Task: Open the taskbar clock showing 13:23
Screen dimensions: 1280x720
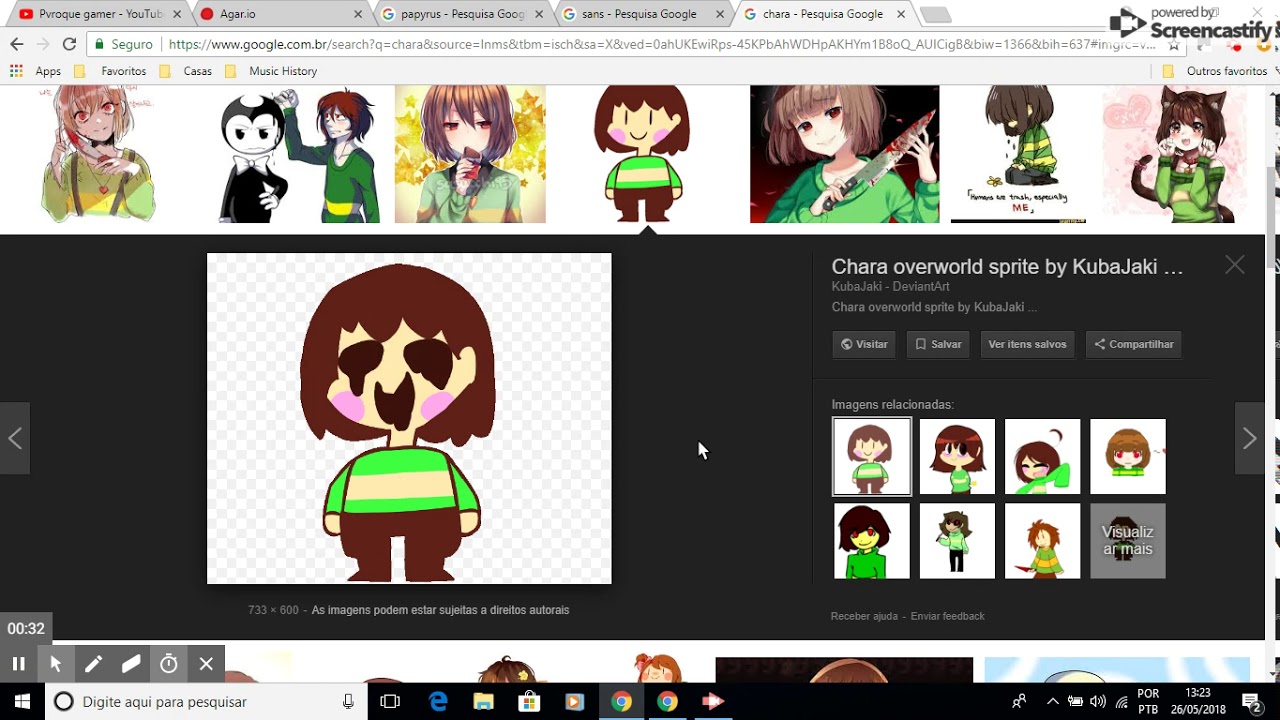Action: (1197, 701)
